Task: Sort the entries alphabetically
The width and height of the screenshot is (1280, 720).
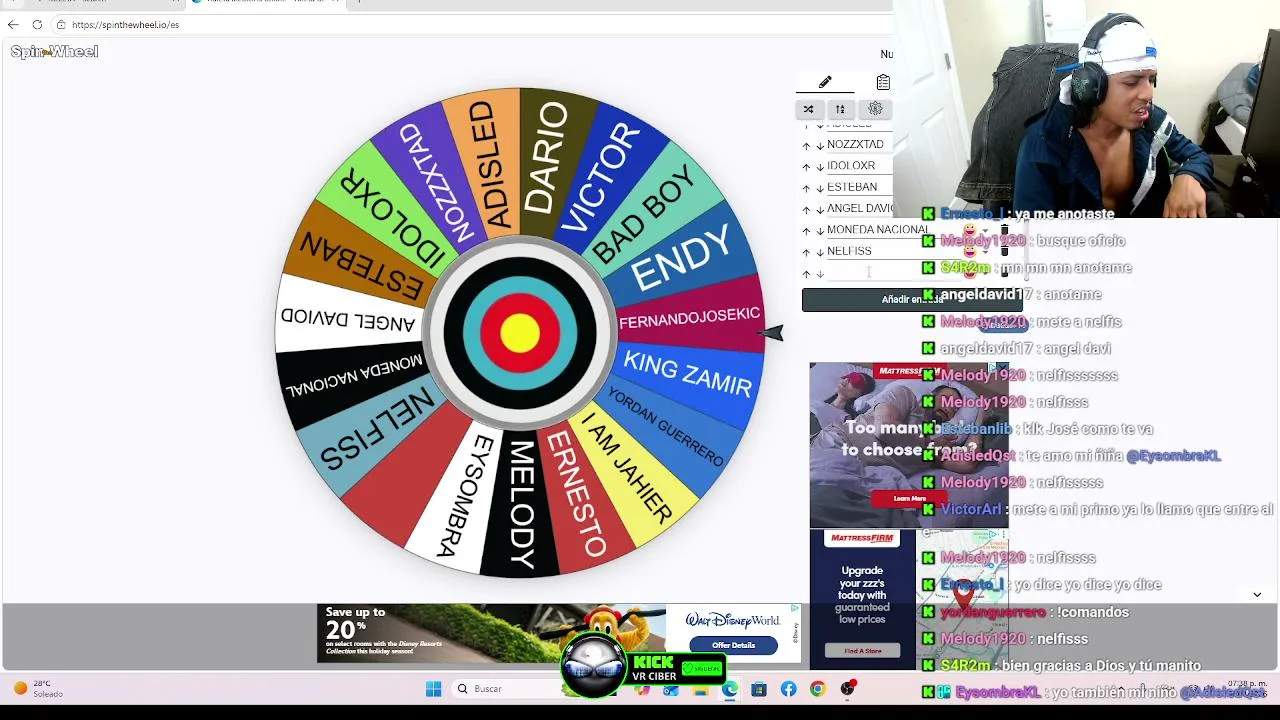Action: (x=840, y=109)
